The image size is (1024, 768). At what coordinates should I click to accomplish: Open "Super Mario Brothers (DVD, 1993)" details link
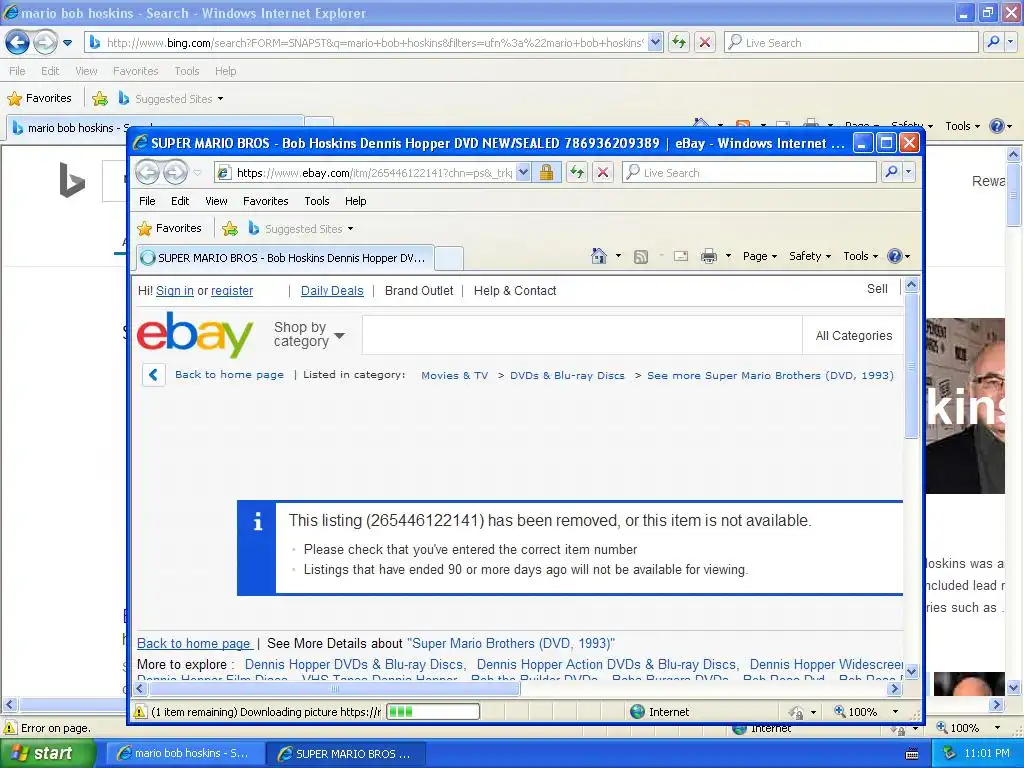point(510,643)
